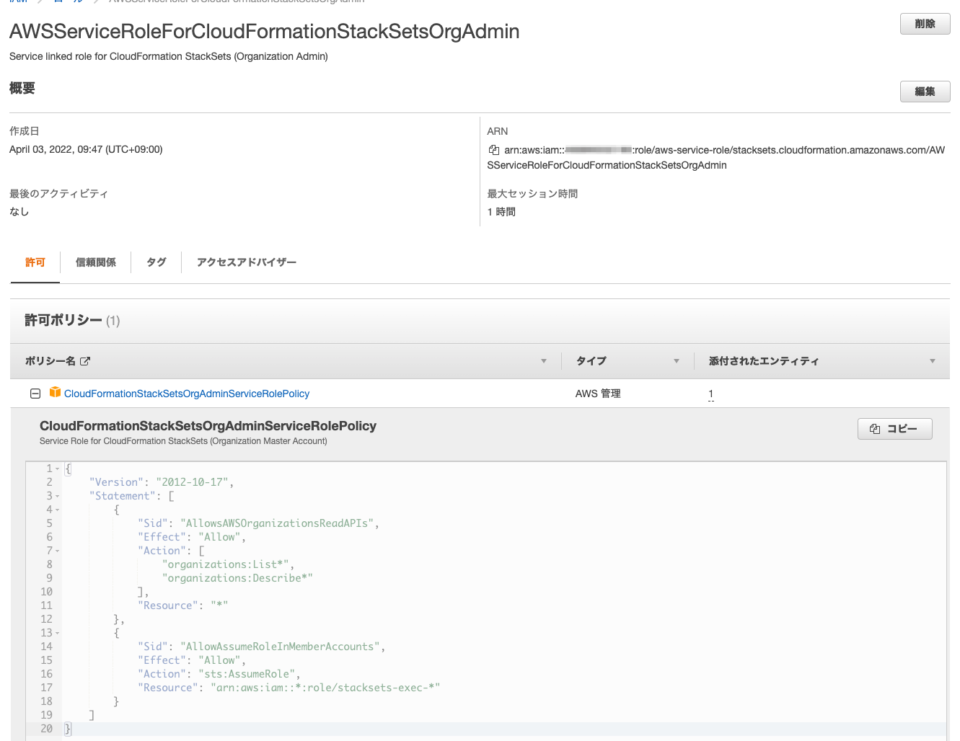Open the タイプ column filter dropdown
Viewport: 960px width, 741px height.
tap(676, 361)
